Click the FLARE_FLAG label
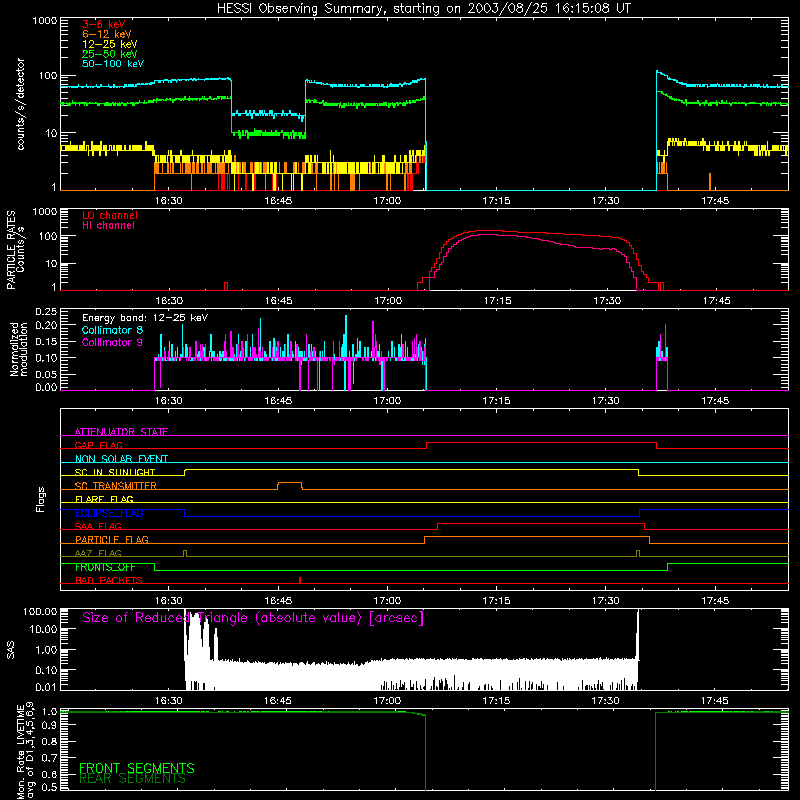This screenshot has width=800, height=800. pos(104,499)
